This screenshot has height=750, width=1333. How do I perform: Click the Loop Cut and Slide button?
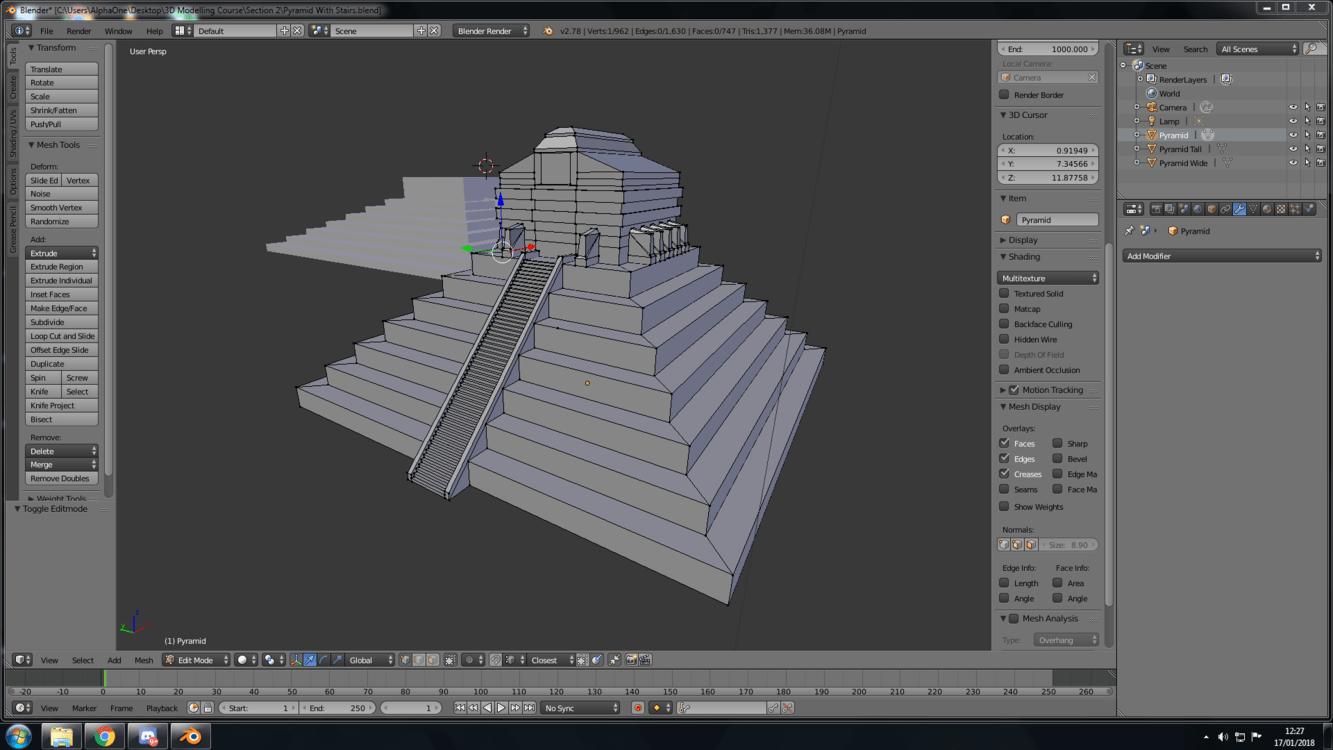(62, 336)
